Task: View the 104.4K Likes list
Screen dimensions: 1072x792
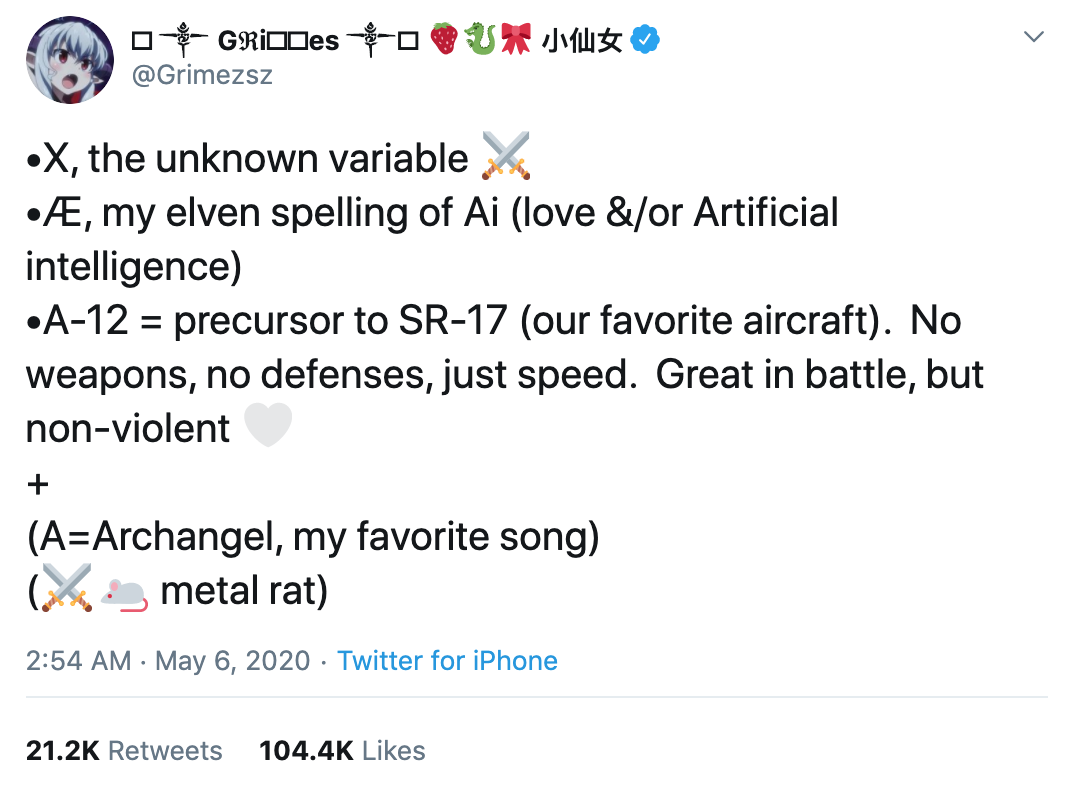Action: pos(342,751)
